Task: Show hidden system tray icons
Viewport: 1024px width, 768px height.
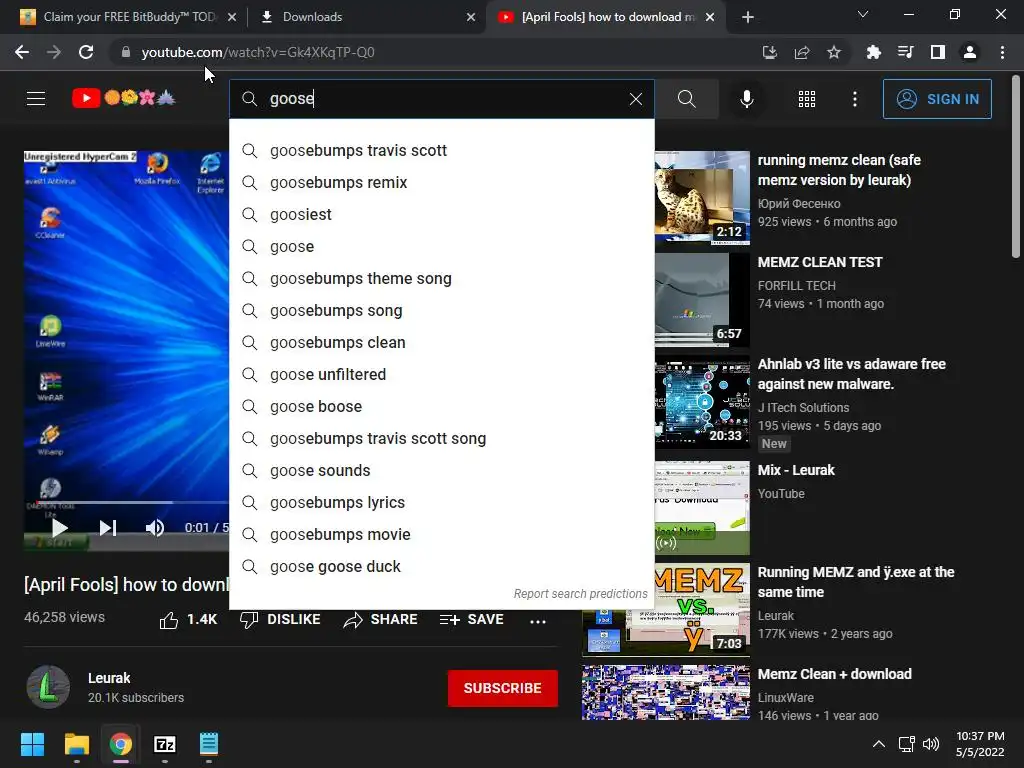Action: tap(878, 744)
